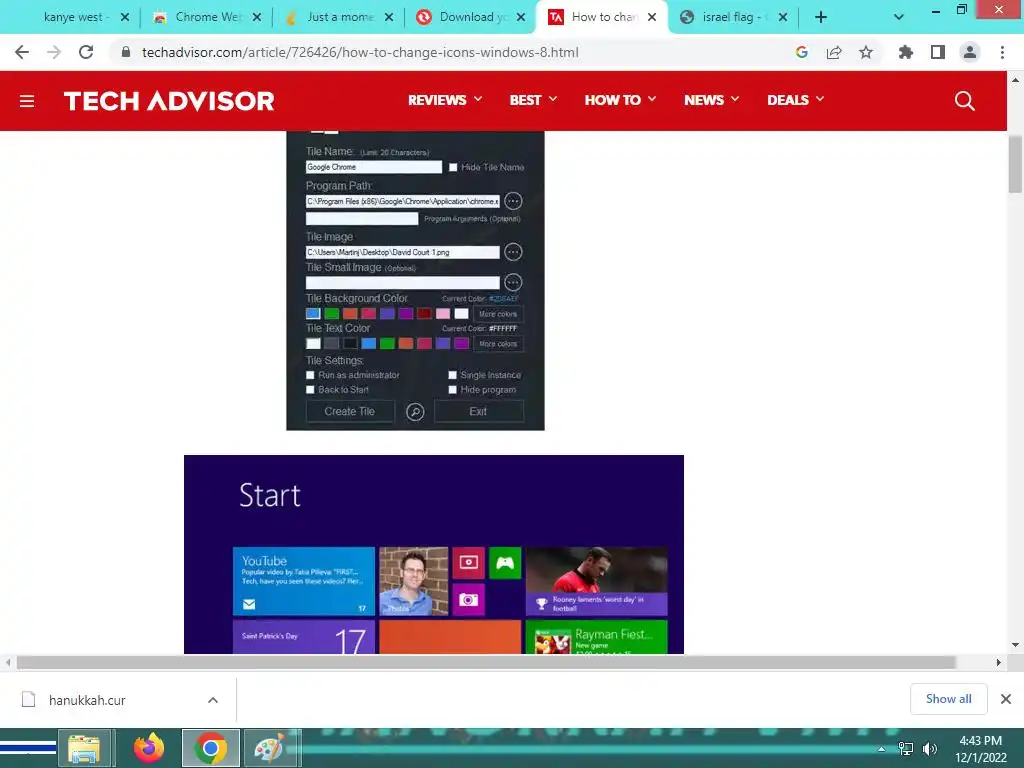Screen dimensions: 1024x768
Task: Click the network tray icon
Action: (906, 749)
